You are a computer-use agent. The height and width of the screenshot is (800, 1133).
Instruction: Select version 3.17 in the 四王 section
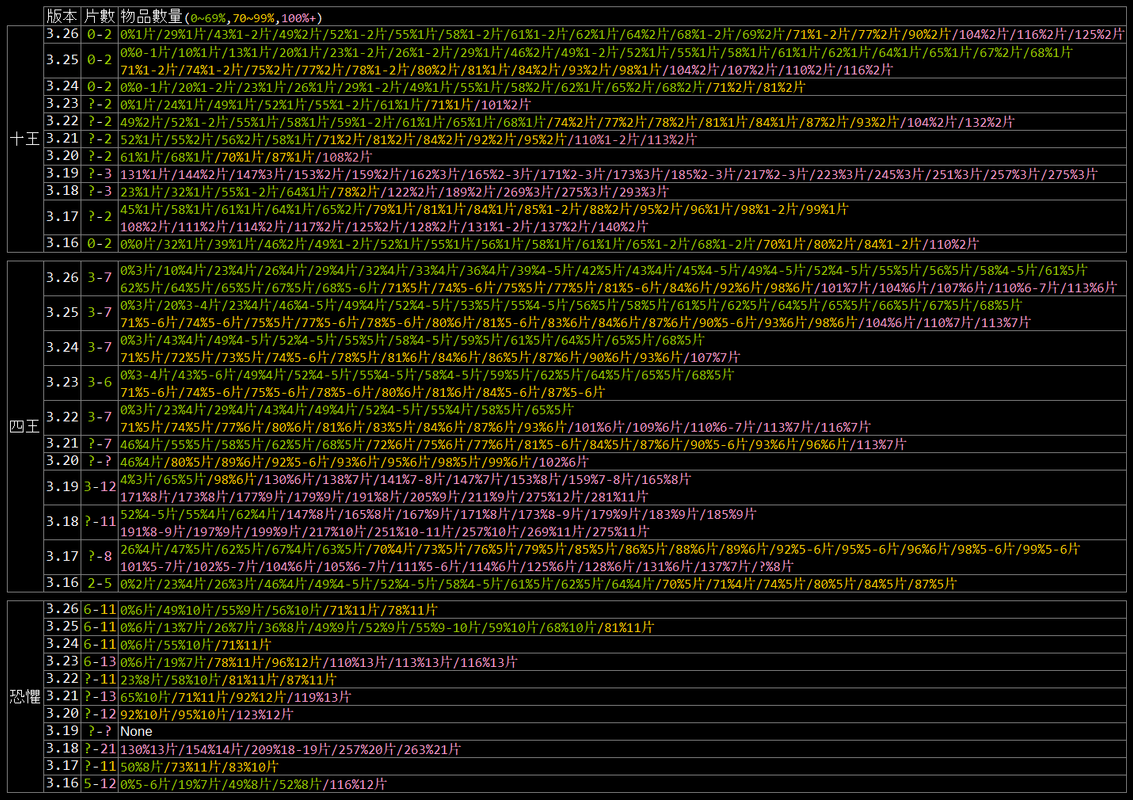tap(62, 556)
